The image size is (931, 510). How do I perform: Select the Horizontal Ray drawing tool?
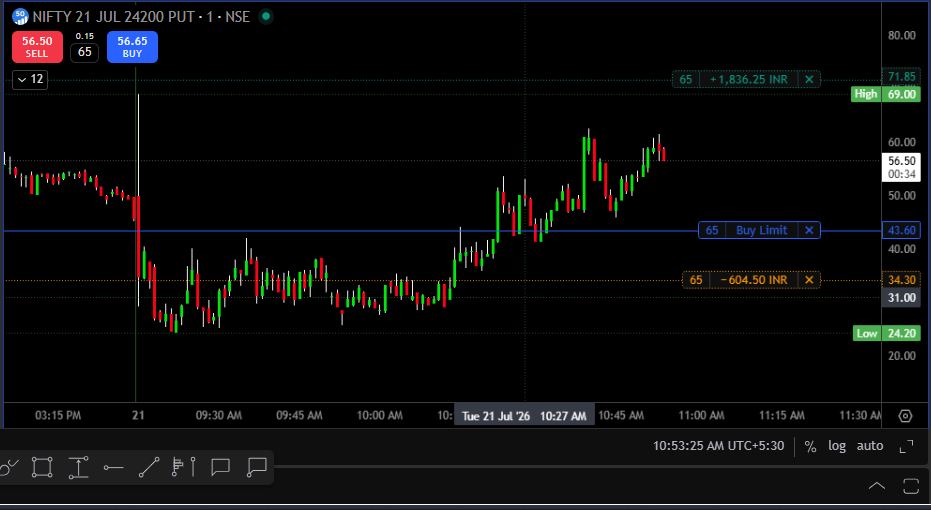(x=113, y=467)
